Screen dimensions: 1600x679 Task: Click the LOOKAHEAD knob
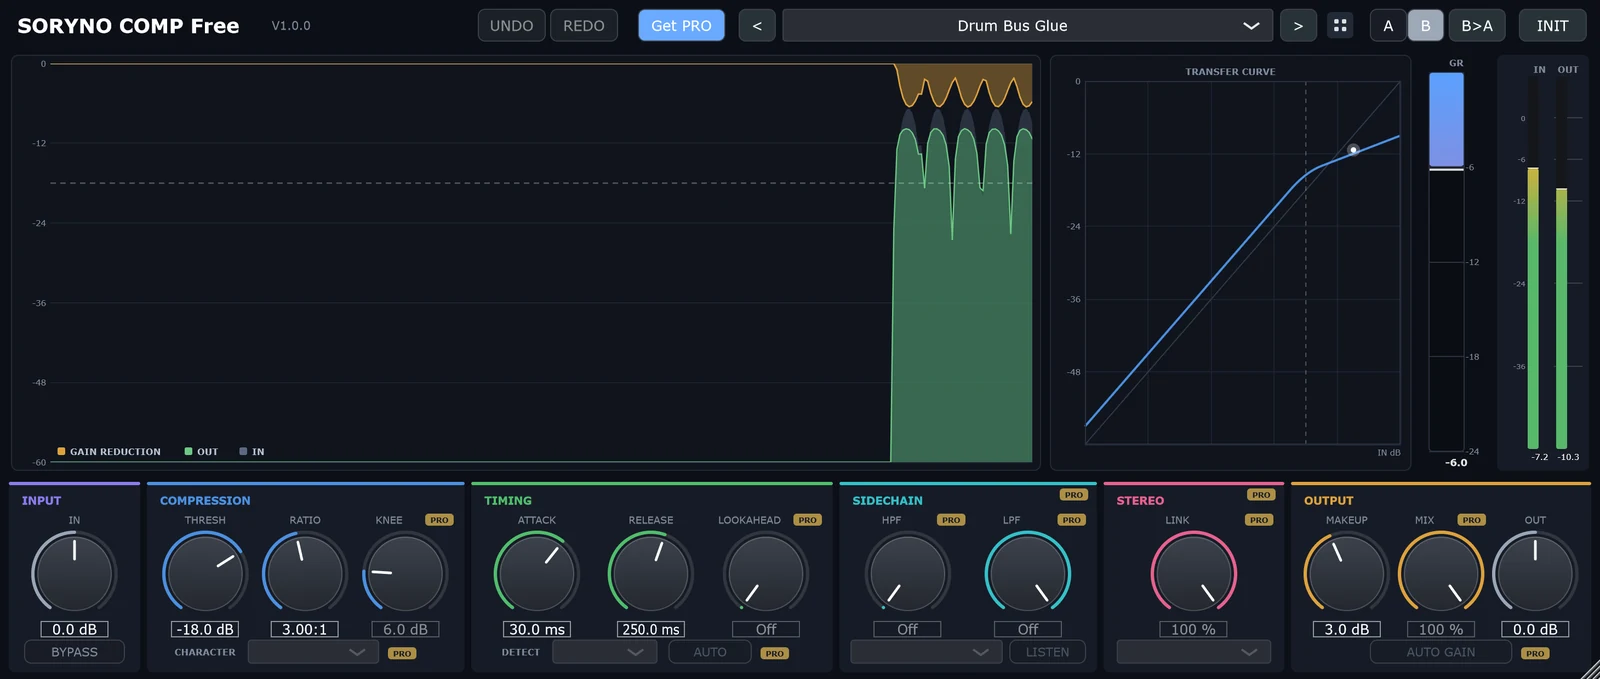pyautogui.click(x=766, y=572)
